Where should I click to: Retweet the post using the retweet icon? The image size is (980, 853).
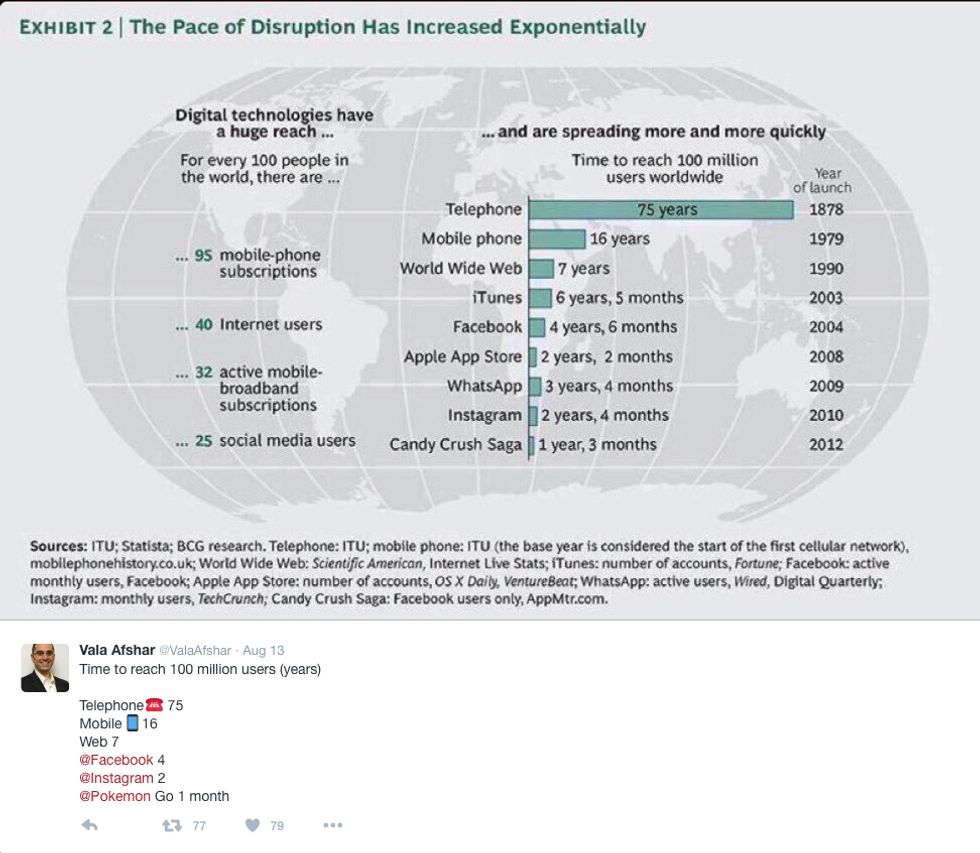click(171, 825)
